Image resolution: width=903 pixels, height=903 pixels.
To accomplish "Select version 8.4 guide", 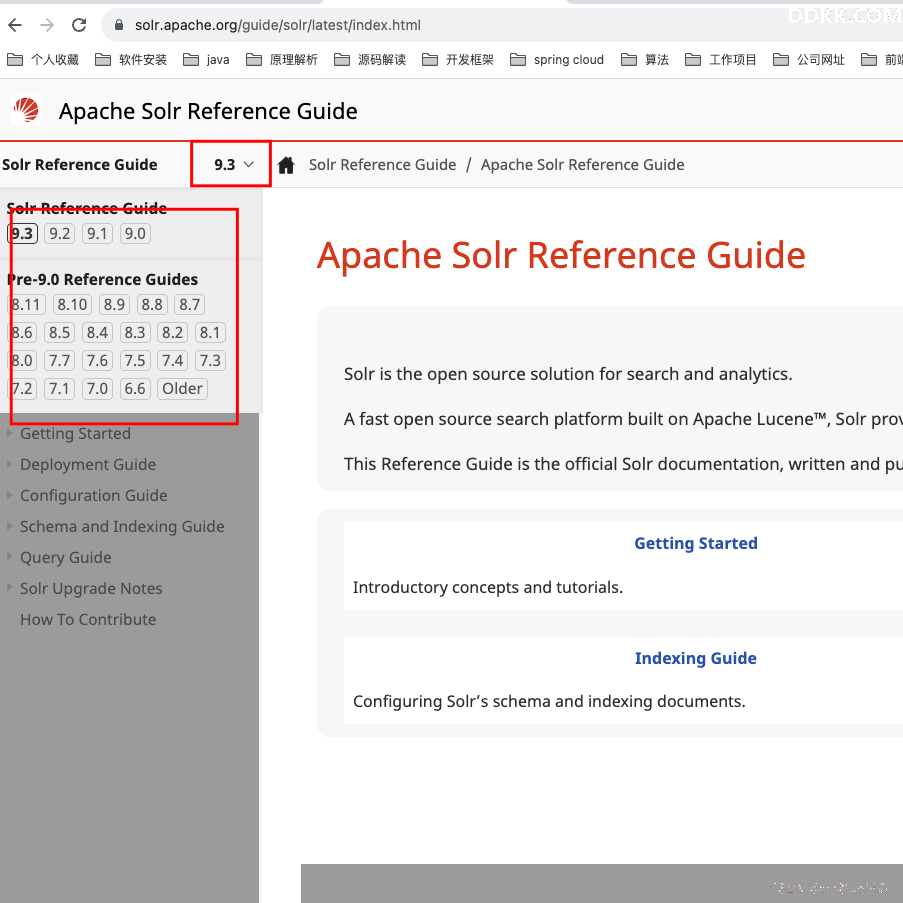I will coord(97,333).
